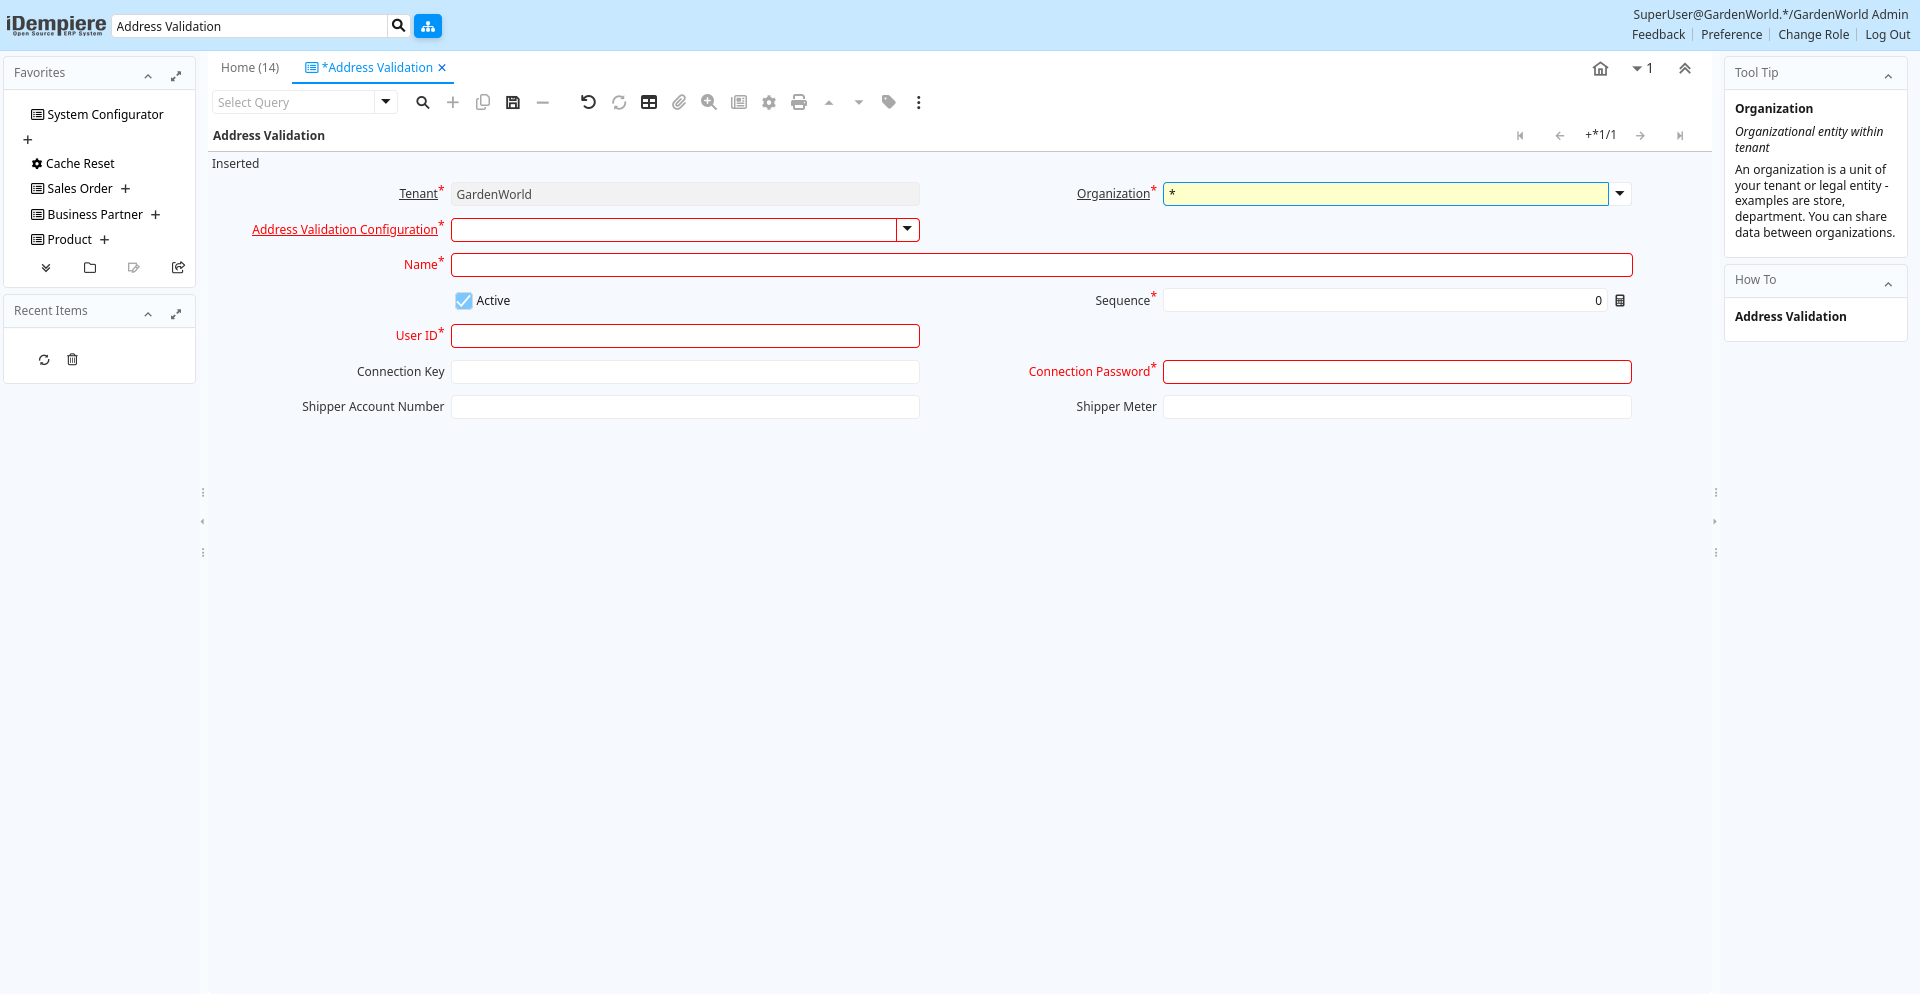Click into the Name input field

coord(1041,265)
